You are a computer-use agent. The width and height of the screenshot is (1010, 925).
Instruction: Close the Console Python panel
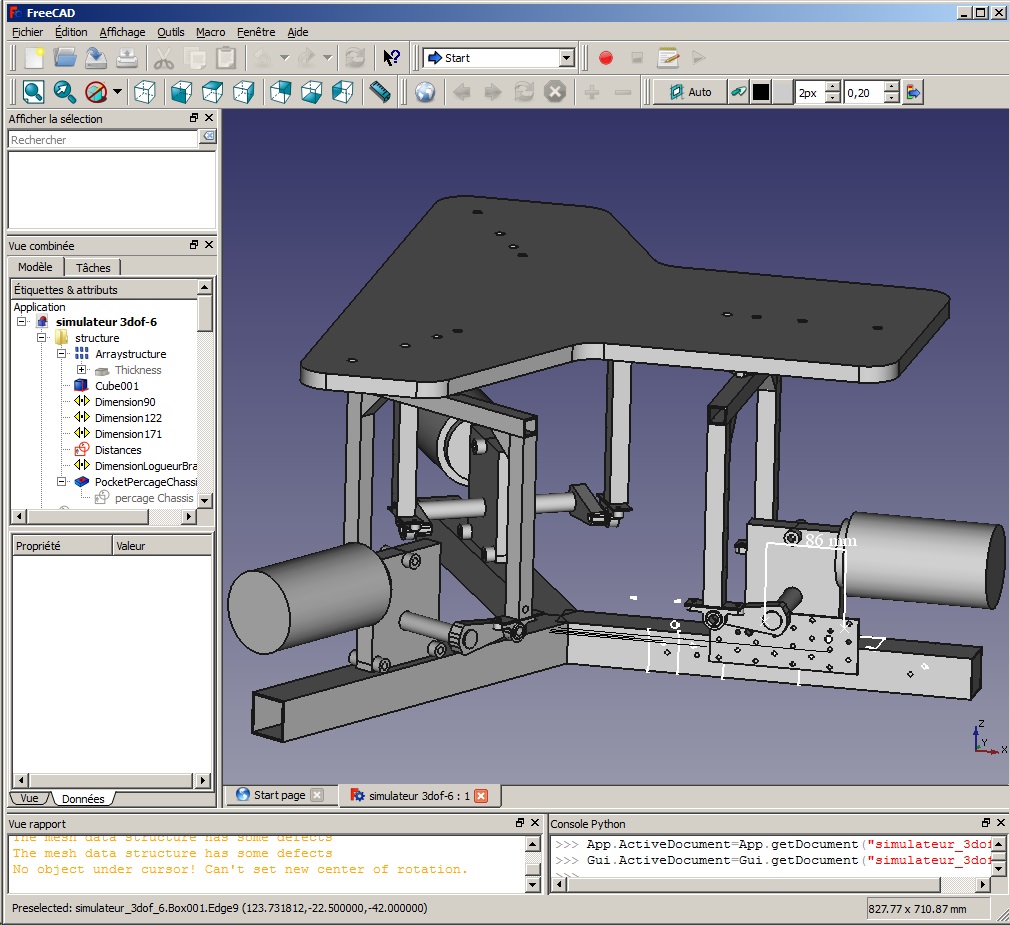click(x=1000, y=823)
